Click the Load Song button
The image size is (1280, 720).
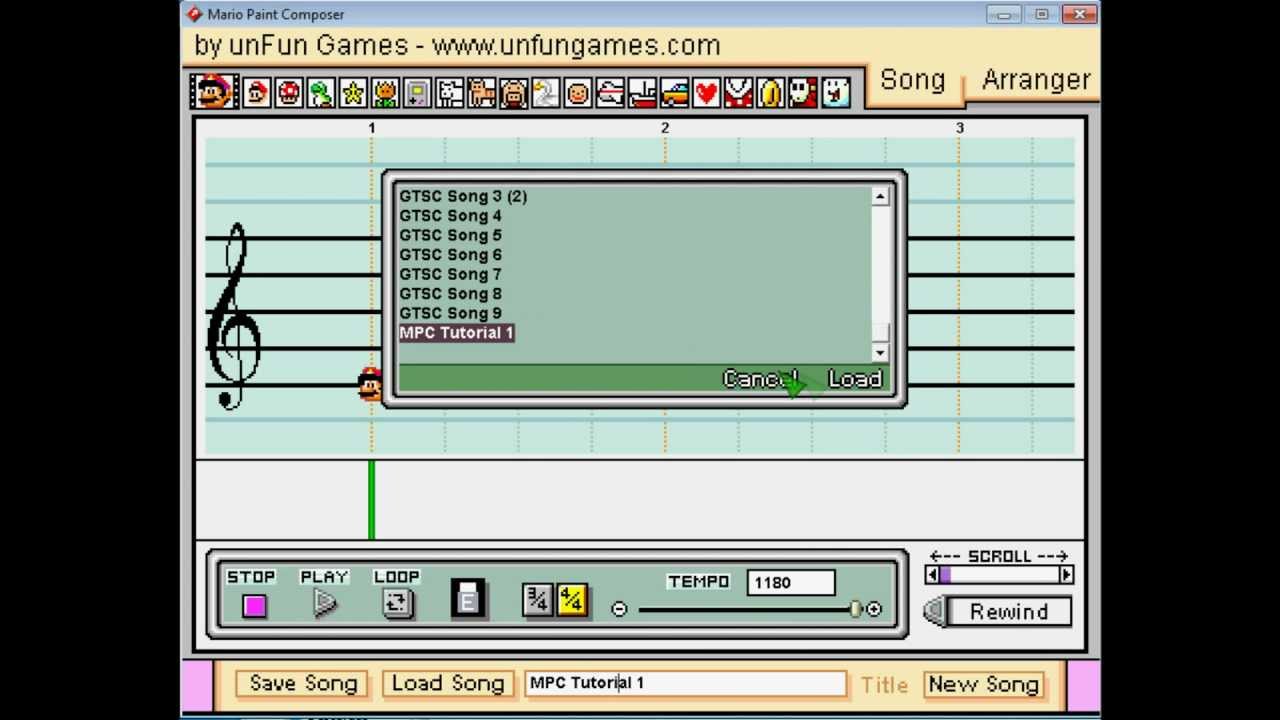pos(447,684)
